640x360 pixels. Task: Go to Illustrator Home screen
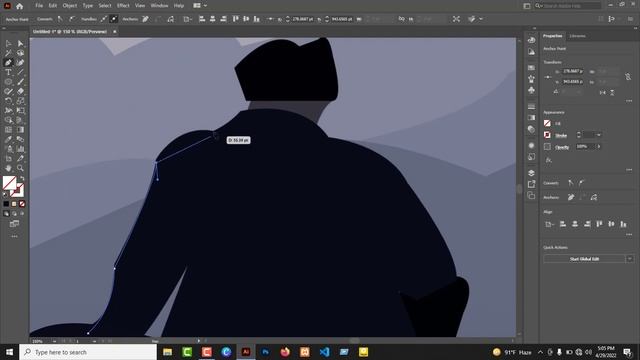19,6
